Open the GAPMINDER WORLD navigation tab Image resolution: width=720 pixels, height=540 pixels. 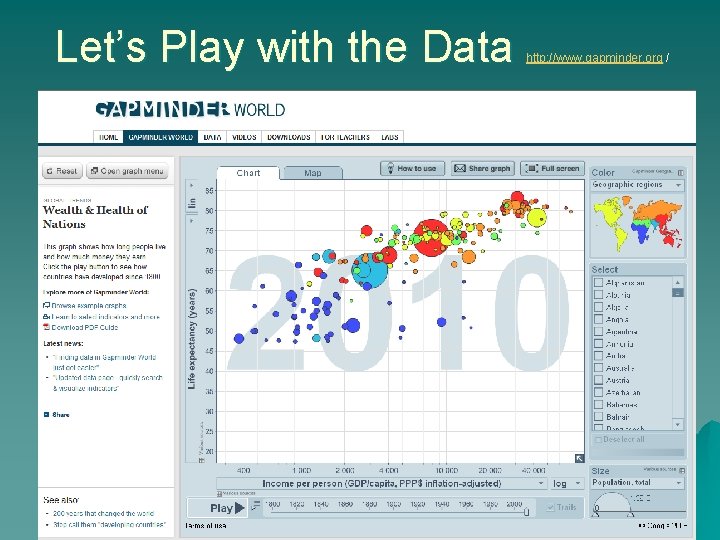(x=161, y=137)
